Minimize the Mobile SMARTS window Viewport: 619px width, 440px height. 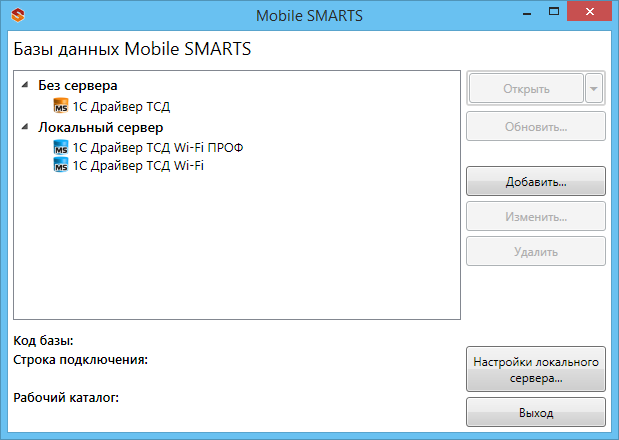[x=527, y=13]
